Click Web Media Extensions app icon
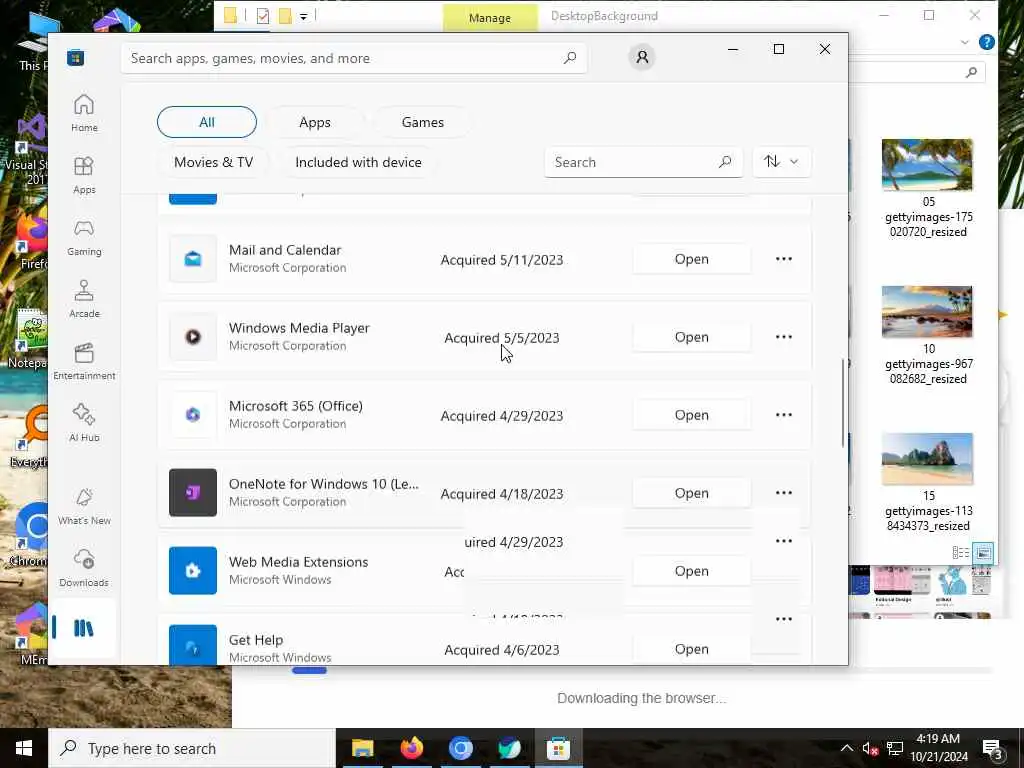The image size is (1024, 768). 193,571
